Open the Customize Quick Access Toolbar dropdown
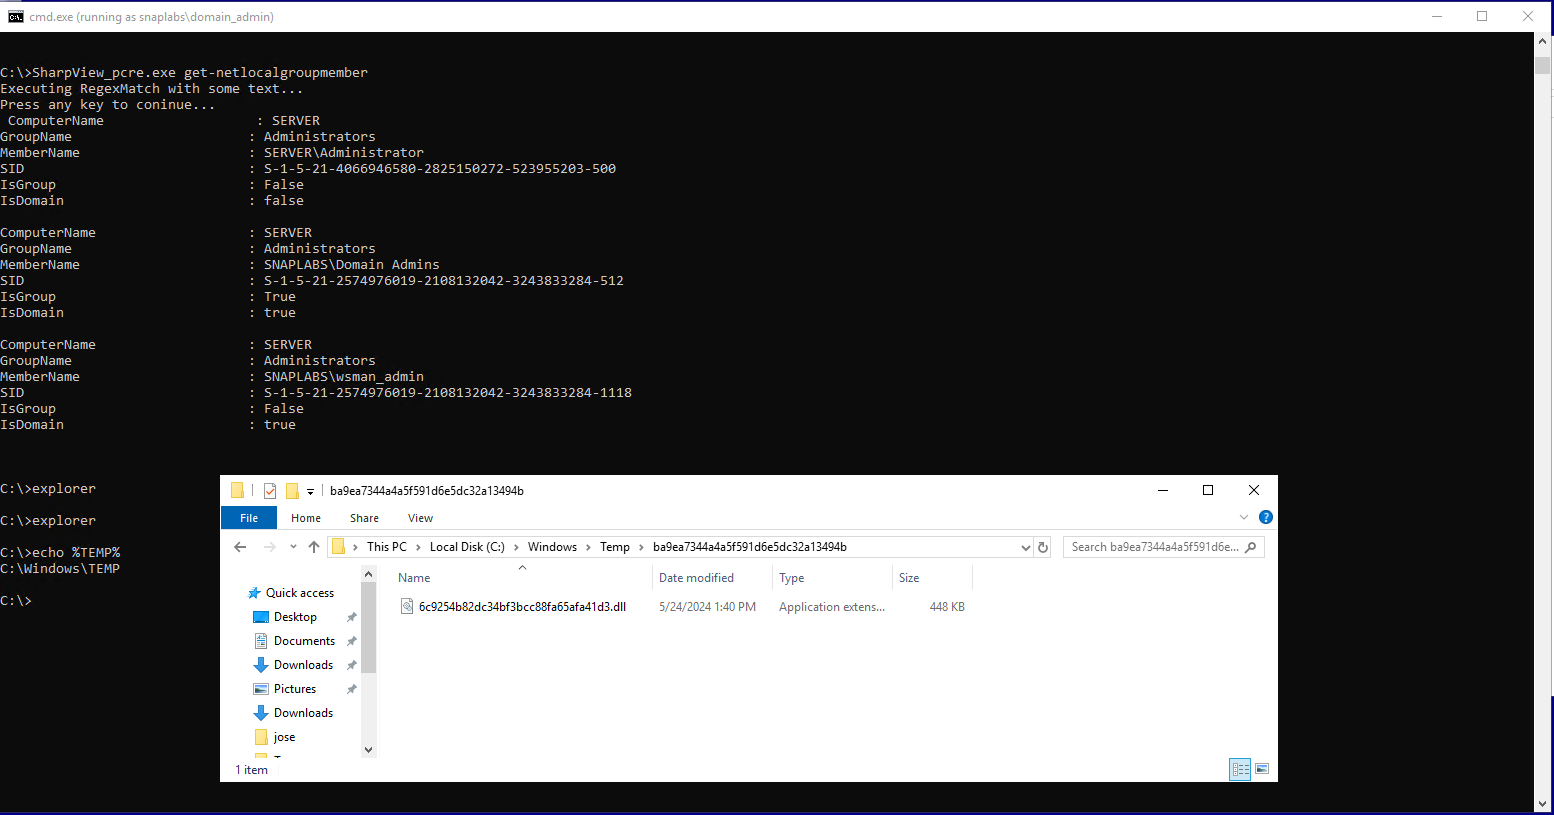This screenshot has width=1554, height=815. (x=310, y=492)
